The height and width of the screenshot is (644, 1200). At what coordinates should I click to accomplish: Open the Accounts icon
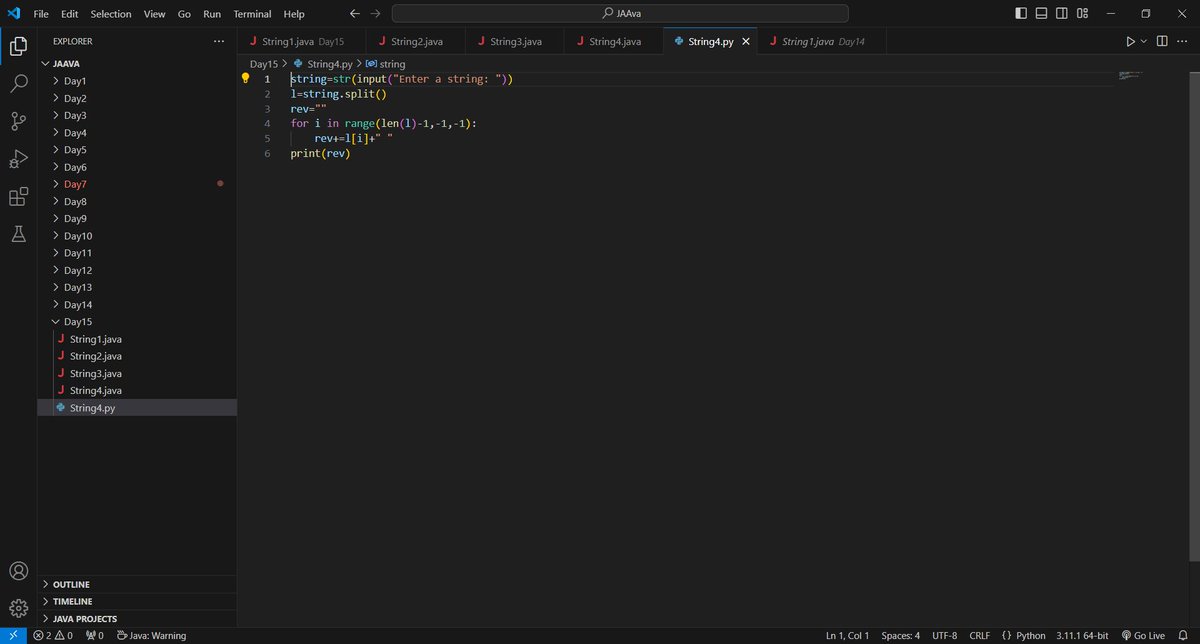tap(18, 571)
